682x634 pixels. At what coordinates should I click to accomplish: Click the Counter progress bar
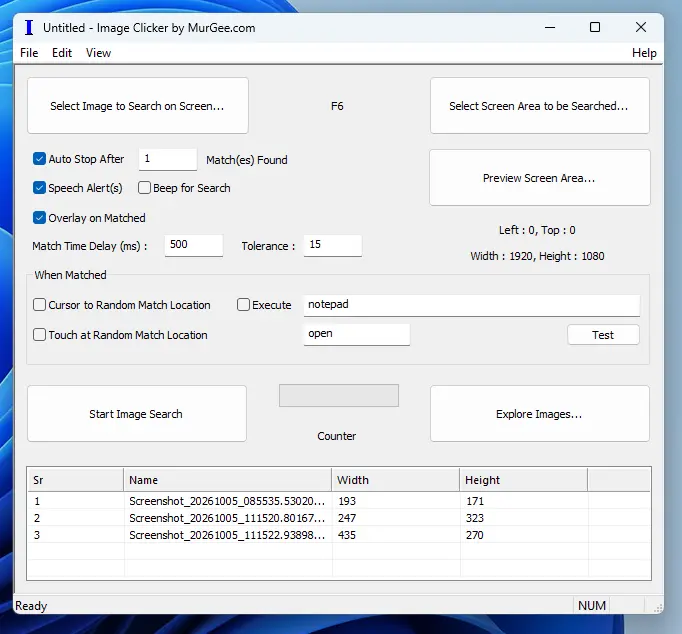339,395
